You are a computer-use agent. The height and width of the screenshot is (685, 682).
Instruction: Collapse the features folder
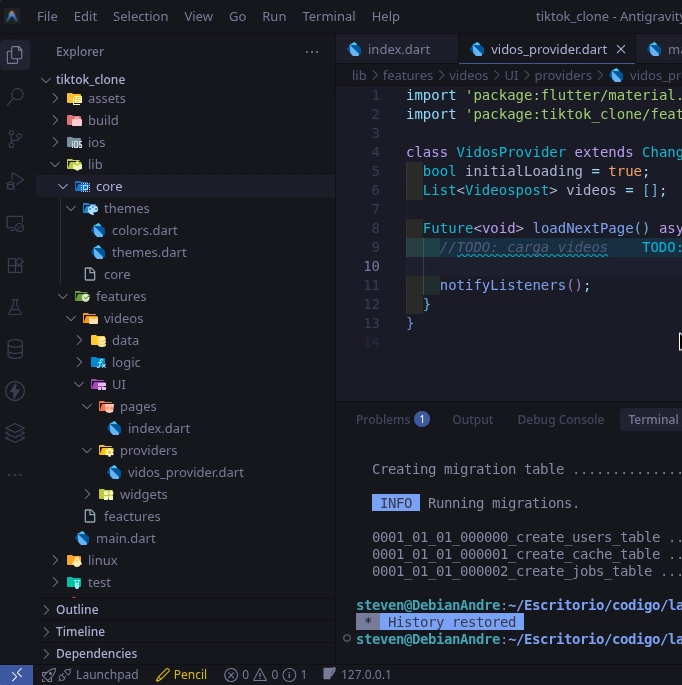pos(120,296)
